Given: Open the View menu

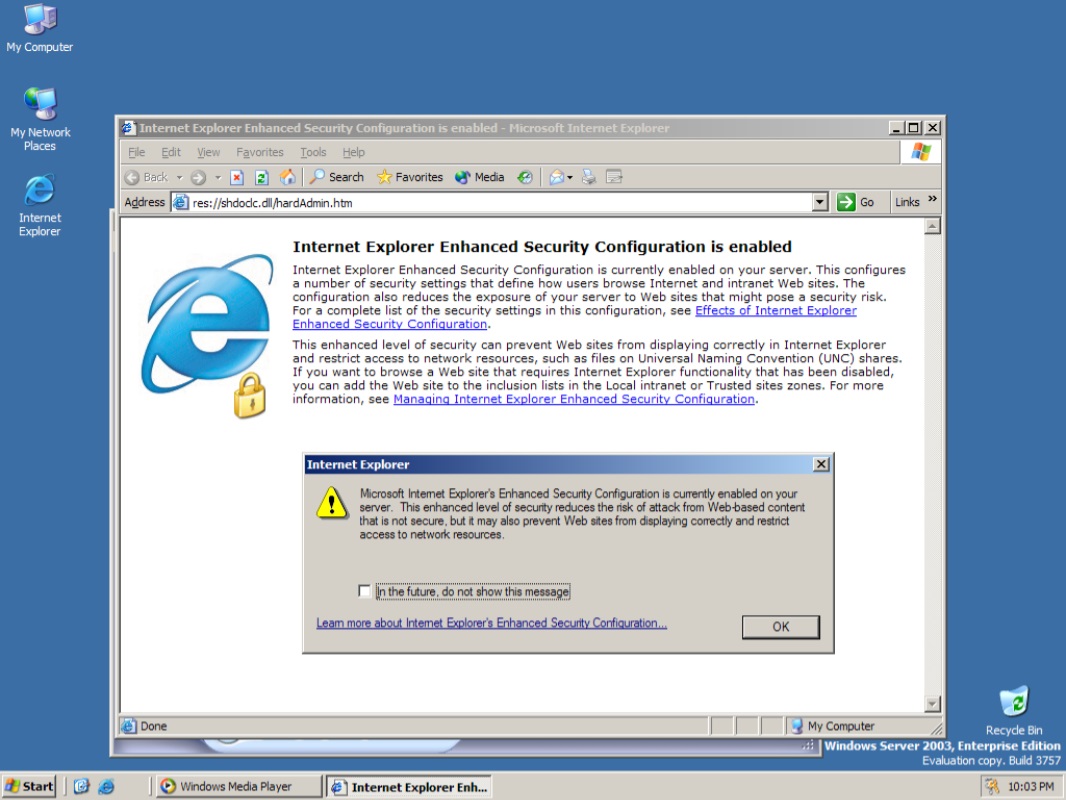Looking at the screenshot, I should point(208,152).
